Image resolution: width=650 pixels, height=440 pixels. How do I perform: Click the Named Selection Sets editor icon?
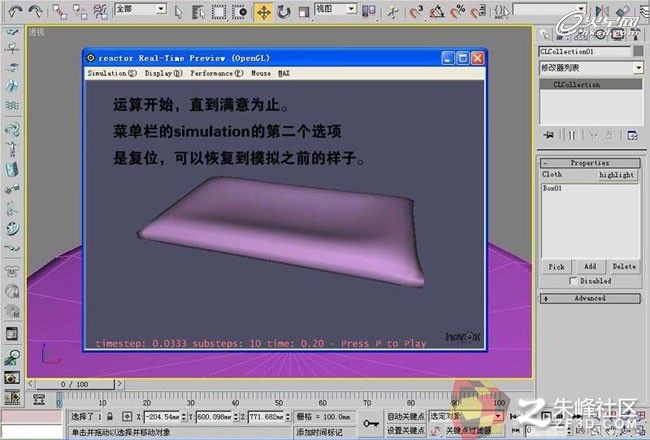pyautogui.click(x=502, y=12)
